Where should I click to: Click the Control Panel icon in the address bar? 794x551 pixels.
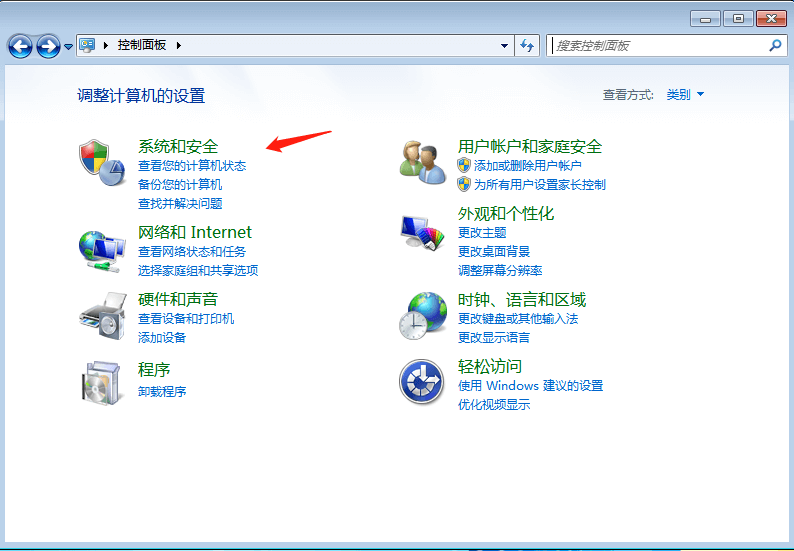point(88,45)
